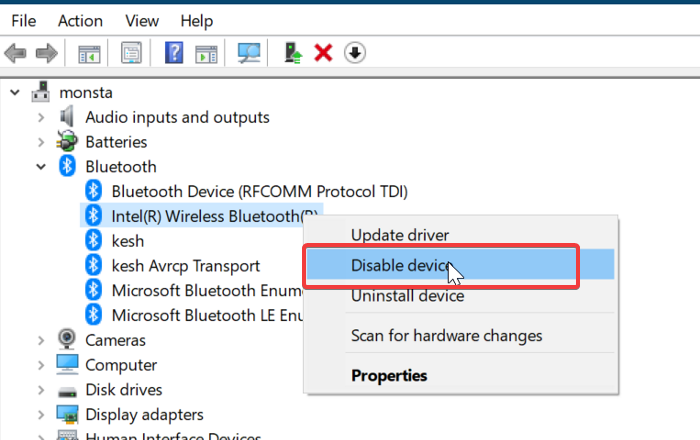Viewport: 700px width, 440px height.
Task: Select kesh Avrcp Transport label
Action: tap(185, 266)
